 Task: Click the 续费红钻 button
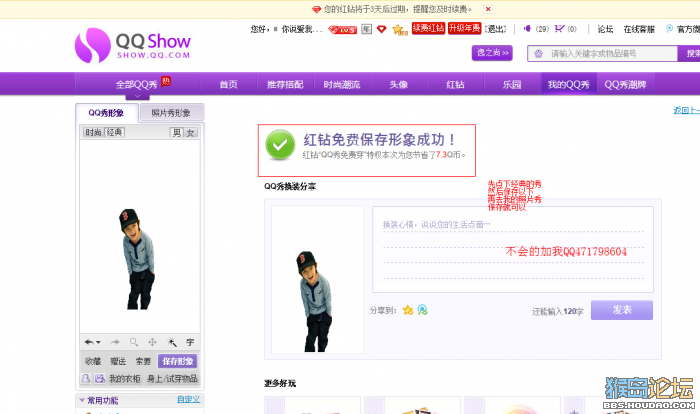click(428, 28)
